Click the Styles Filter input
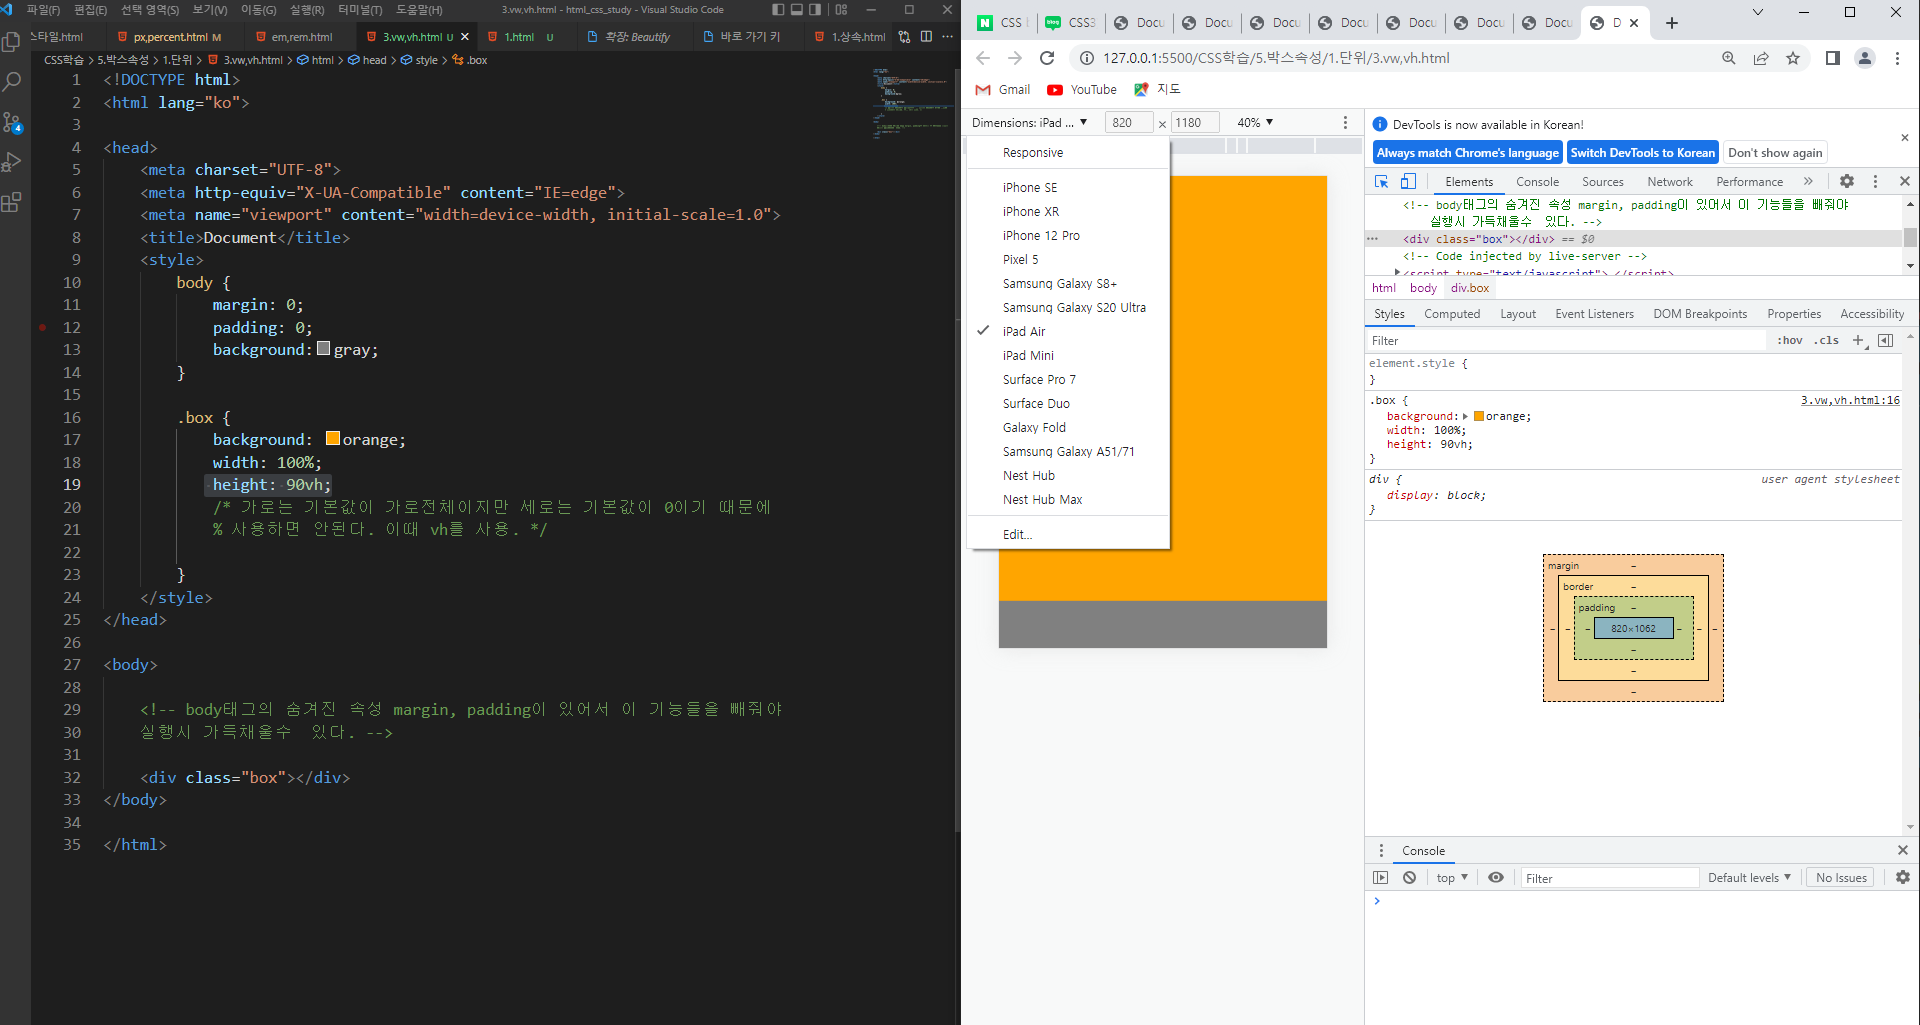This screenshot has height=1025, width=1920. point(1566,340)
